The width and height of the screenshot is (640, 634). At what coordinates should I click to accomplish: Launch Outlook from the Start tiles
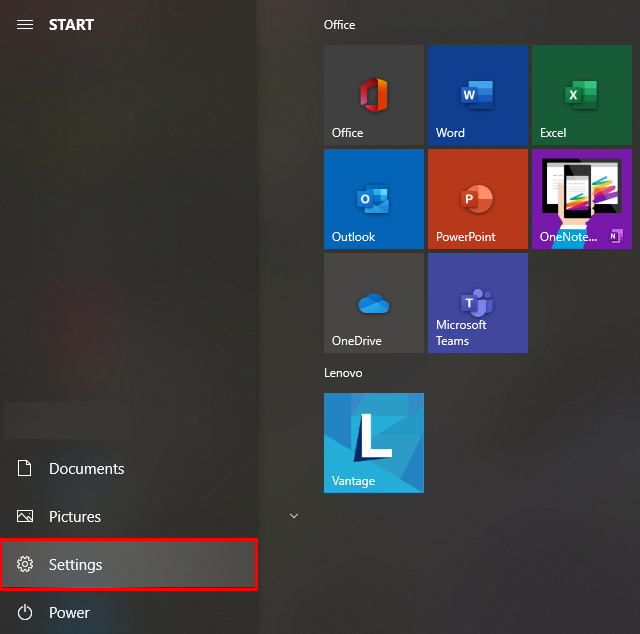pos(373,199)
